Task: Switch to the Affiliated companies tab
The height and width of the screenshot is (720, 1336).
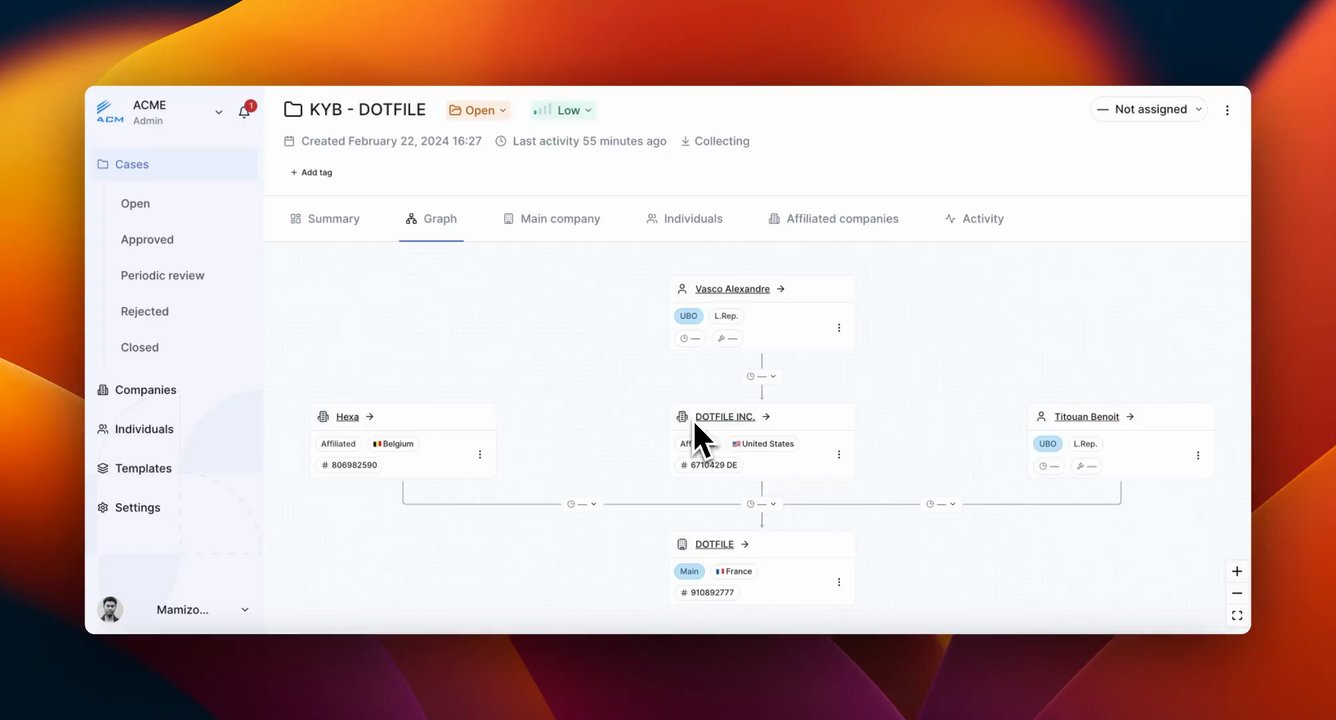Action: [833, 218]
